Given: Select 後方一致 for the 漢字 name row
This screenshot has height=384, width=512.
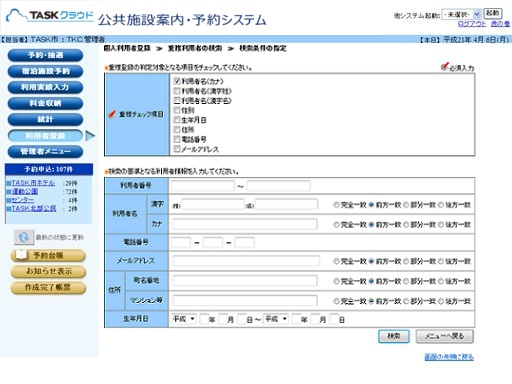Looking at the screenshot, I should click(x=441, y=205).
